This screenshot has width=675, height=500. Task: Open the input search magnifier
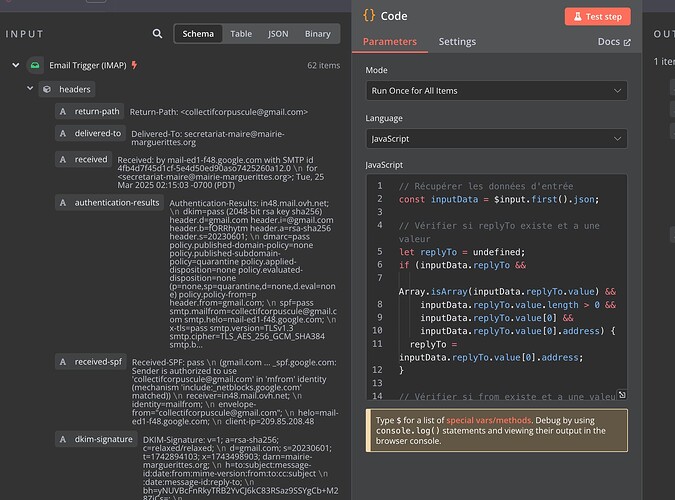coord(157,34)
